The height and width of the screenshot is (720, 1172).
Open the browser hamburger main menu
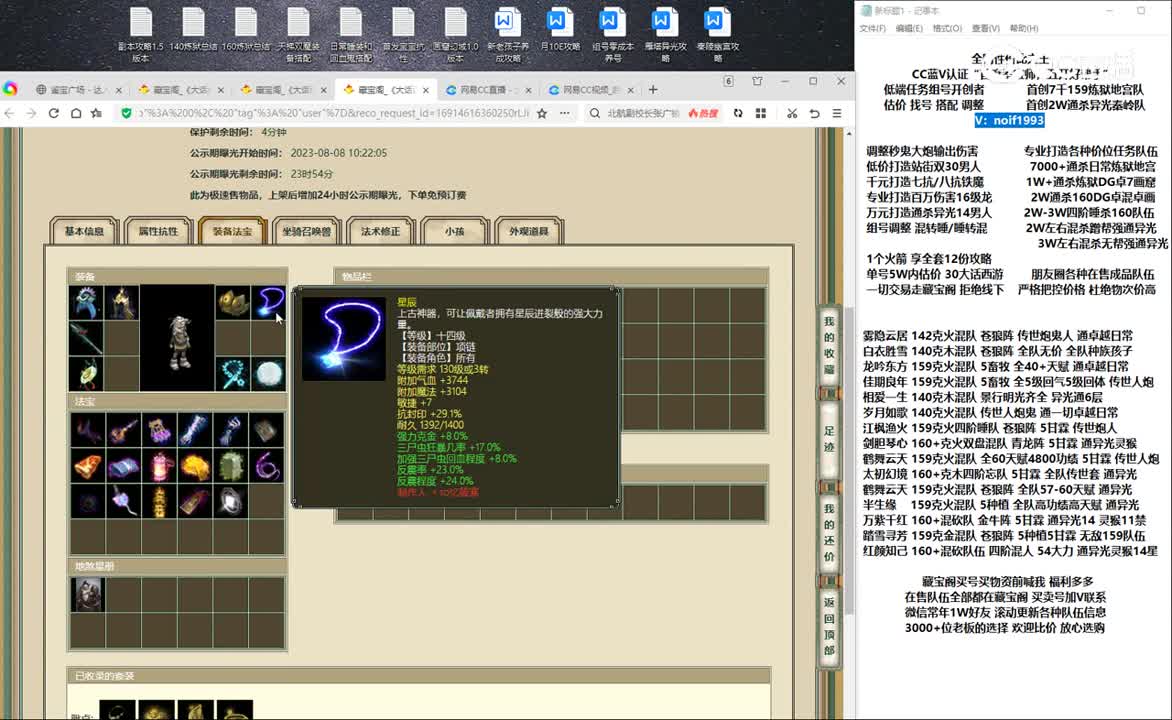coord(837,113)
